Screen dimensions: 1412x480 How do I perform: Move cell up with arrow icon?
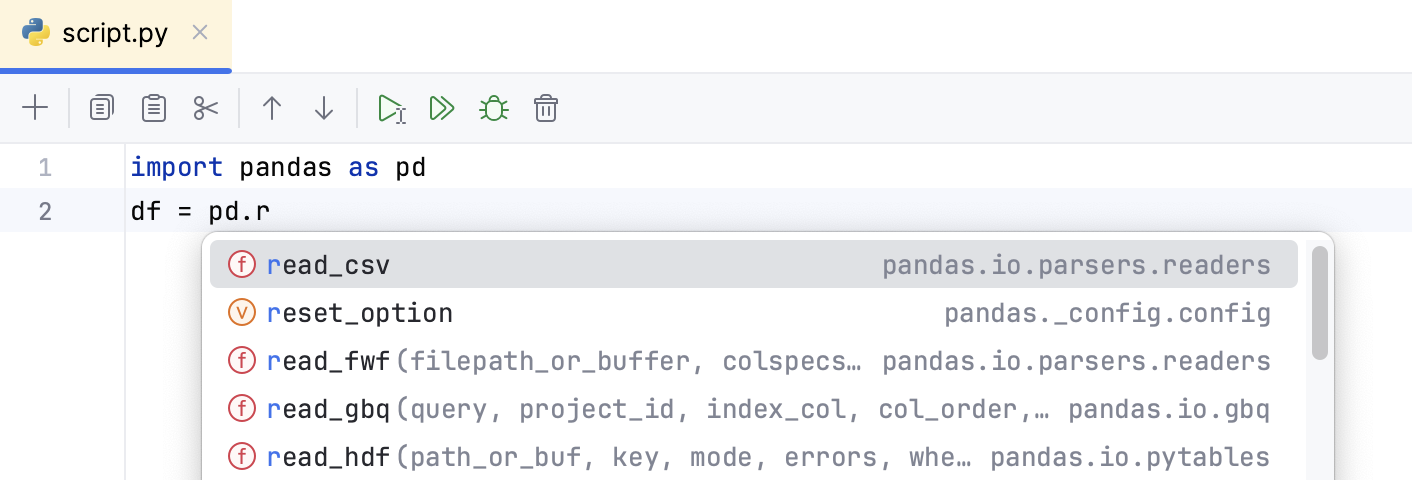pos(271,108)
